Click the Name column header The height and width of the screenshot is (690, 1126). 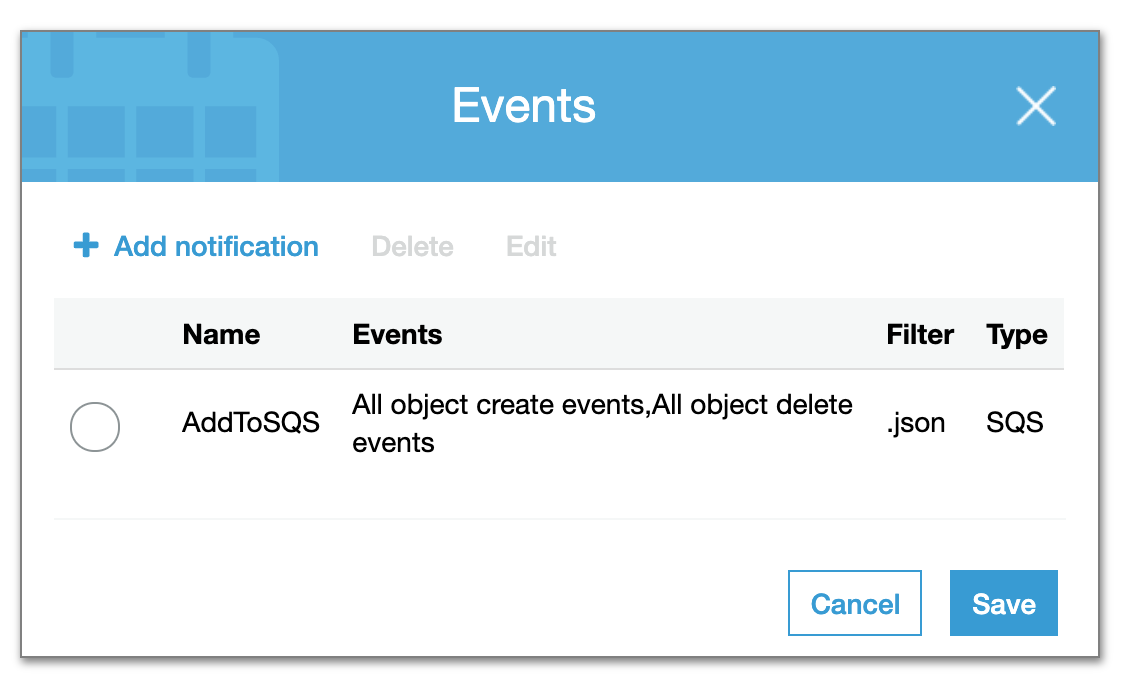(221, 334)
